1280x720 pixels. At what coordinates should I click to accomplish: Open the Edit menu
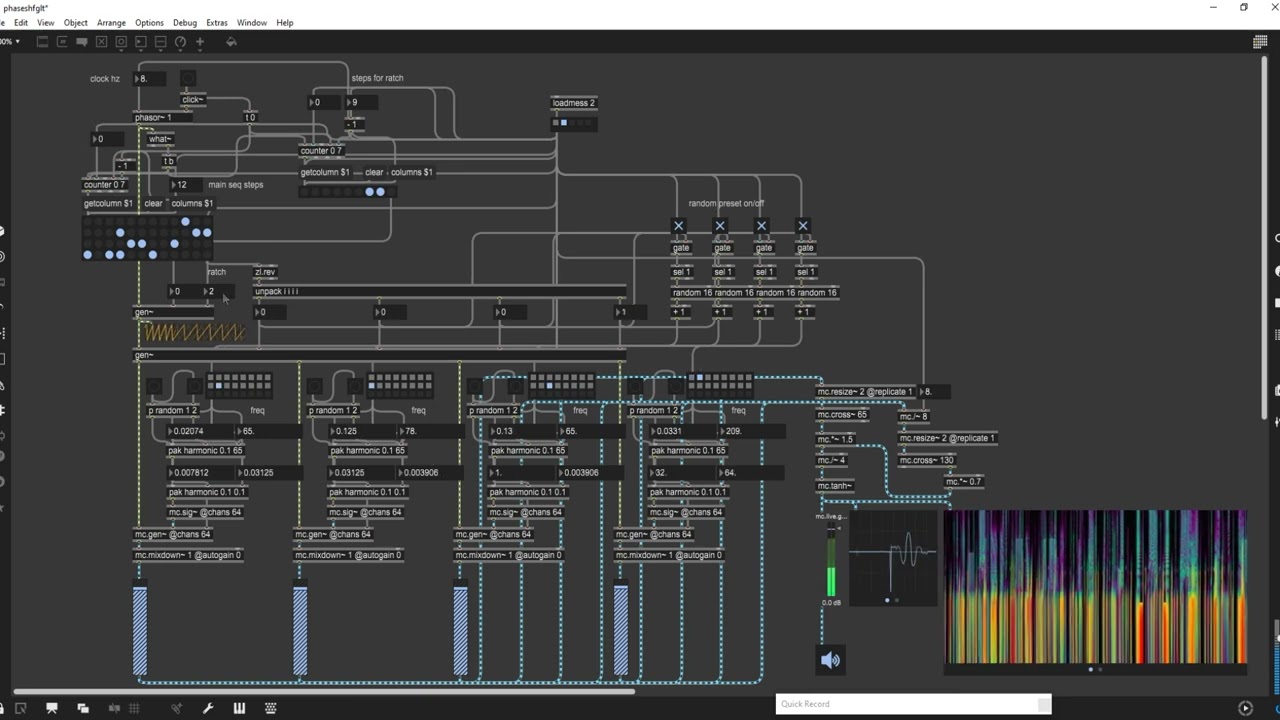click(x=21, y=22)
